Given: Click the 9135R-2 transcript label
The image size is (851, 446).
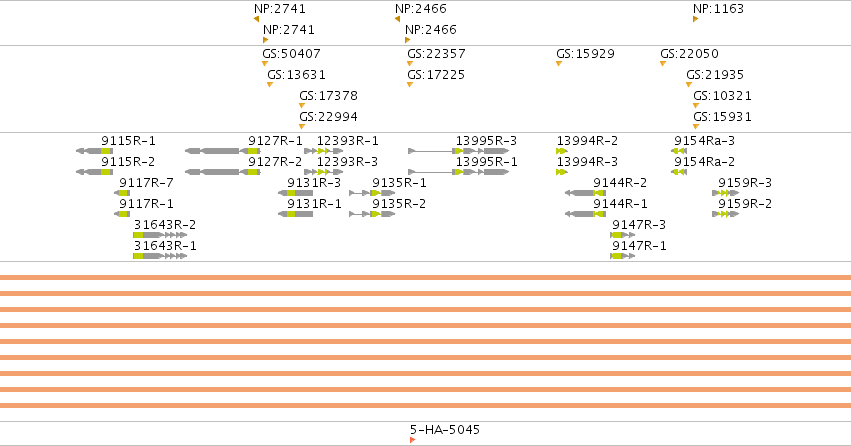Looking at the screenshot, I should pyautogui.click(x=399, y=204).
